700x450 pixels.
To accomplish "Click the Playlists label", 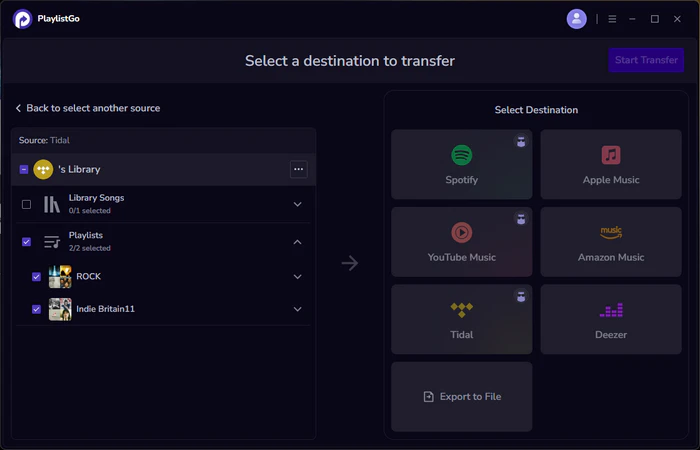I will 86,235.
